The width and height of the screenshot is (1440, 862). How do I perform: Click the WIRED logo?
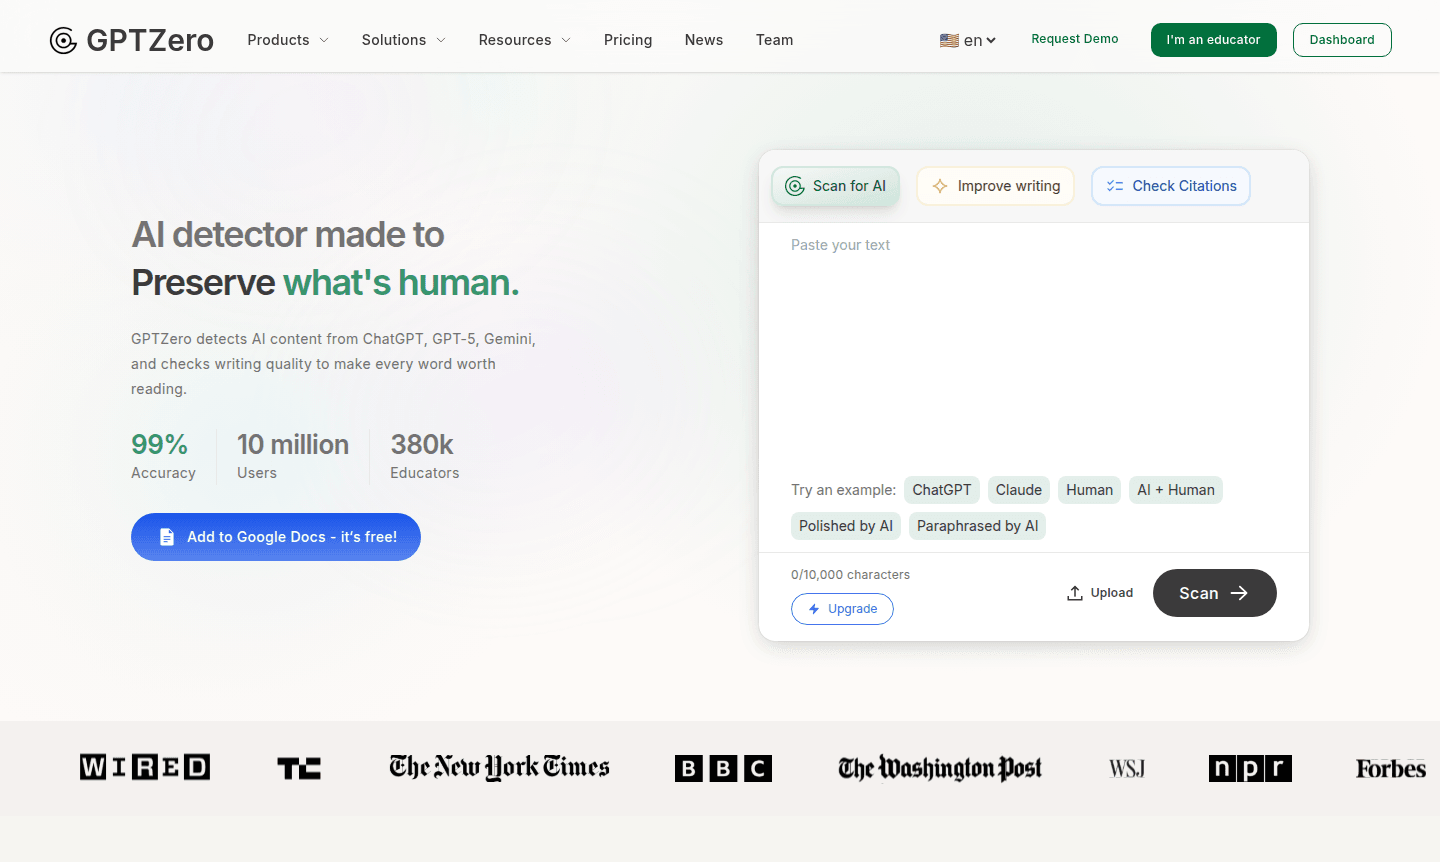(145, 767)
